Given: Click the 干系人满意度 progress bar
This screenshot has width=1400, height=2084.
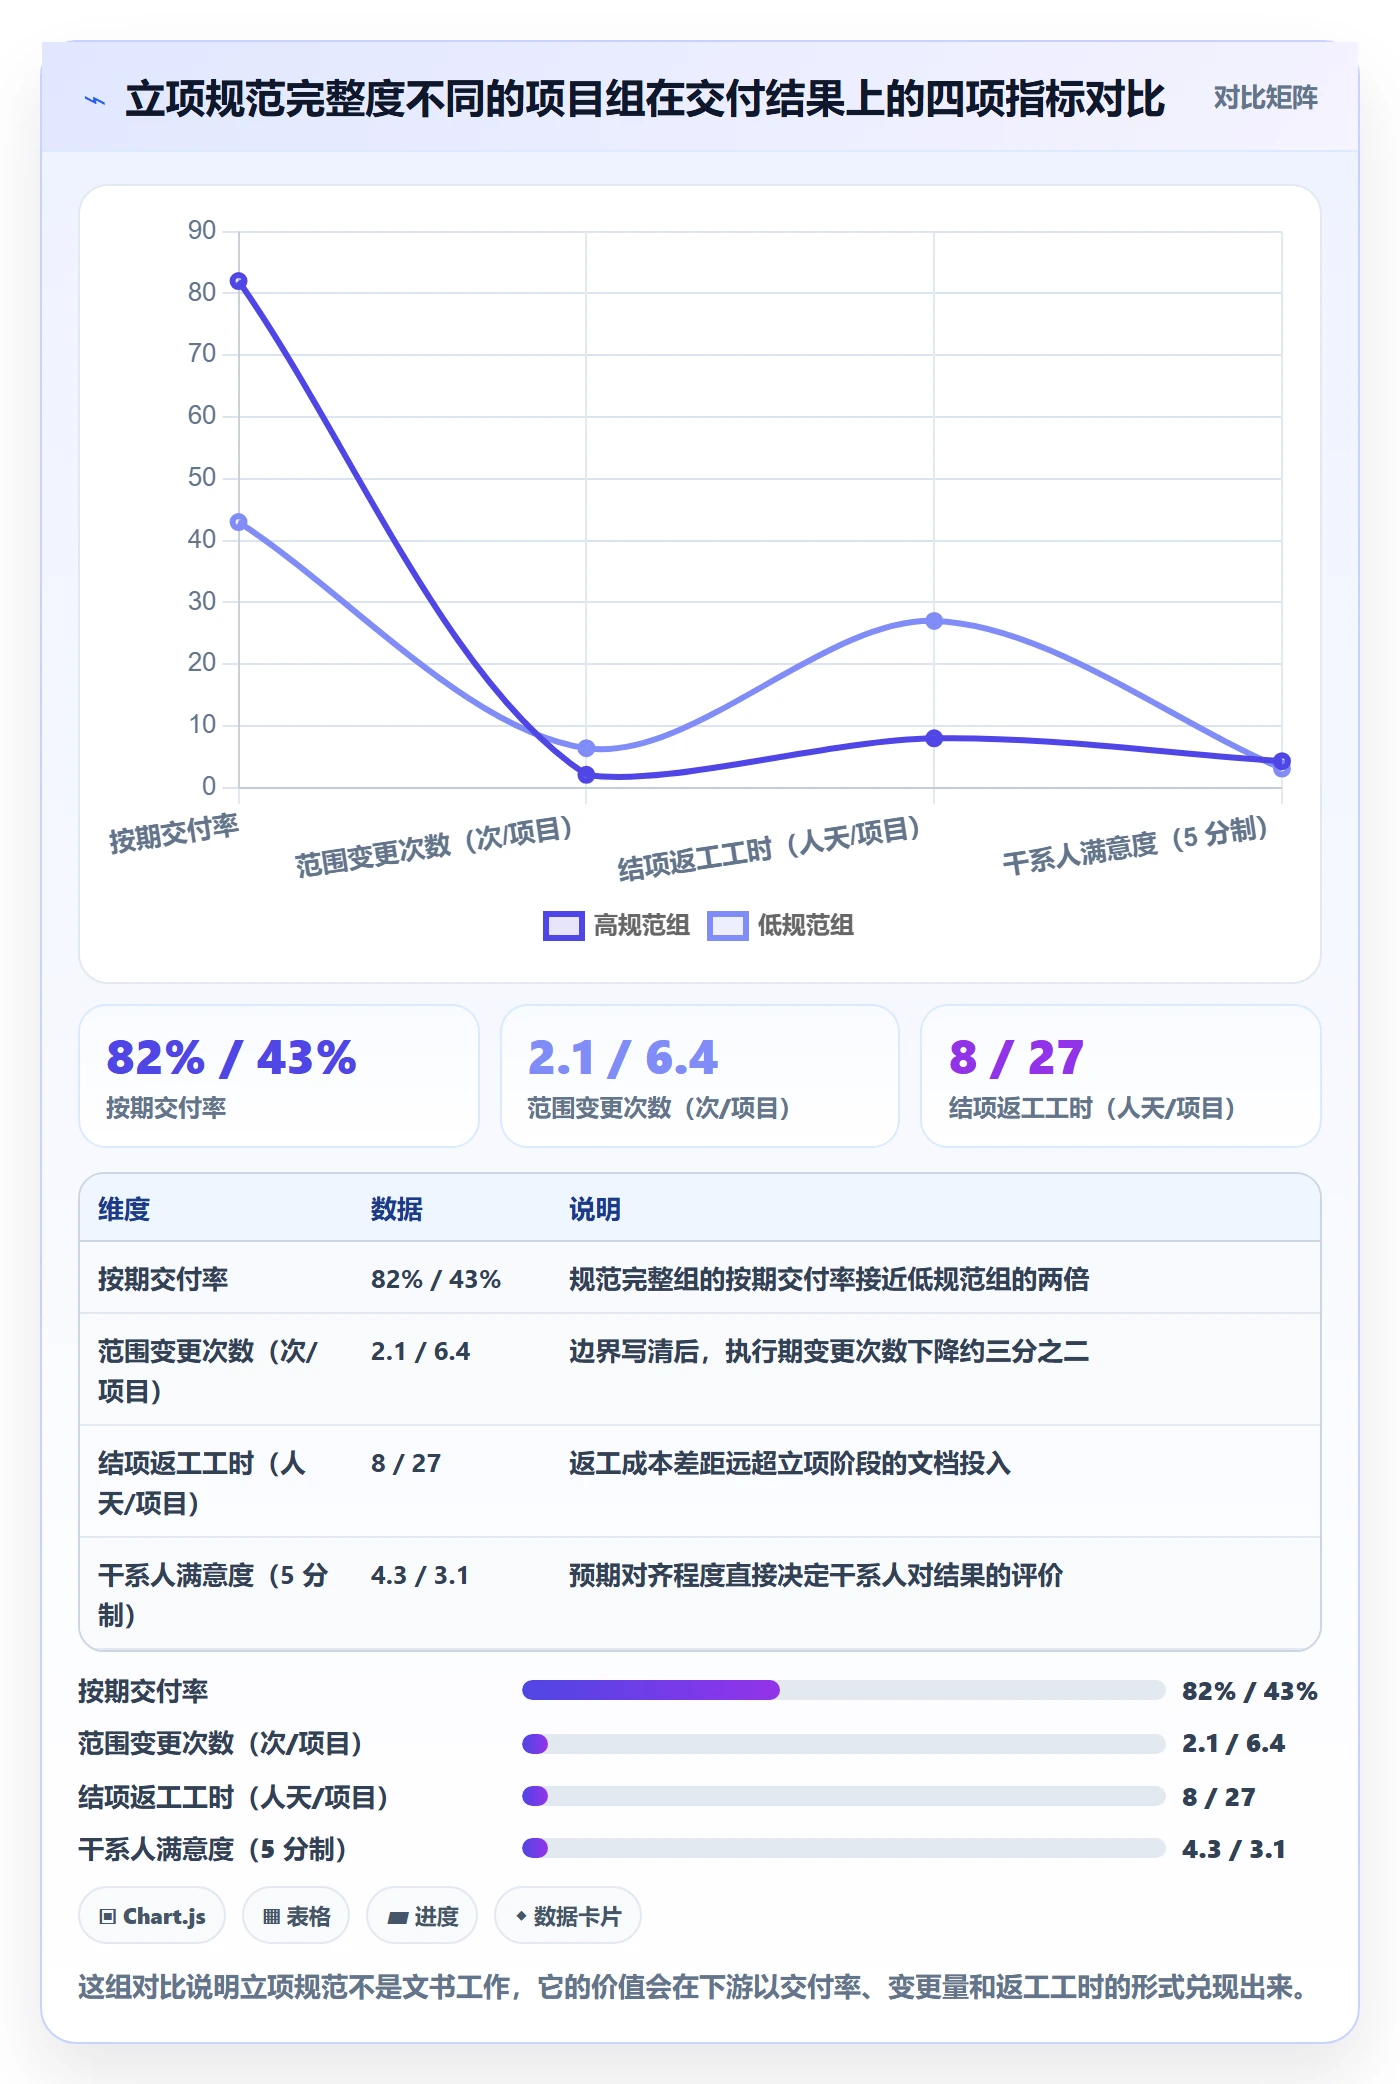Looking at the screenshot, I should pos(843,1848).
